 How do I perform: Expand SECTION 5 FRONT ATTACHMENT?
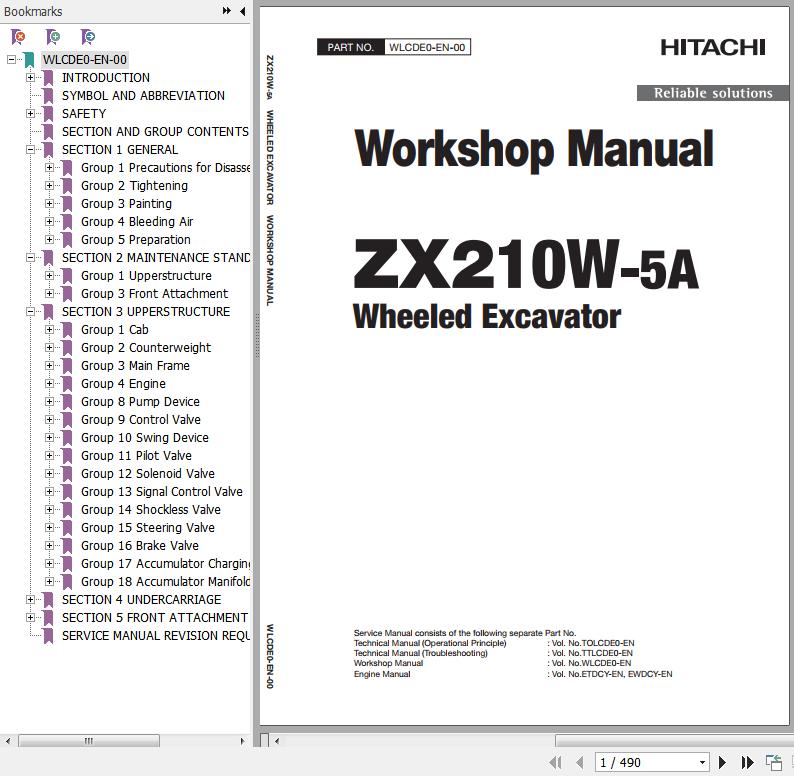click(30, 617)
